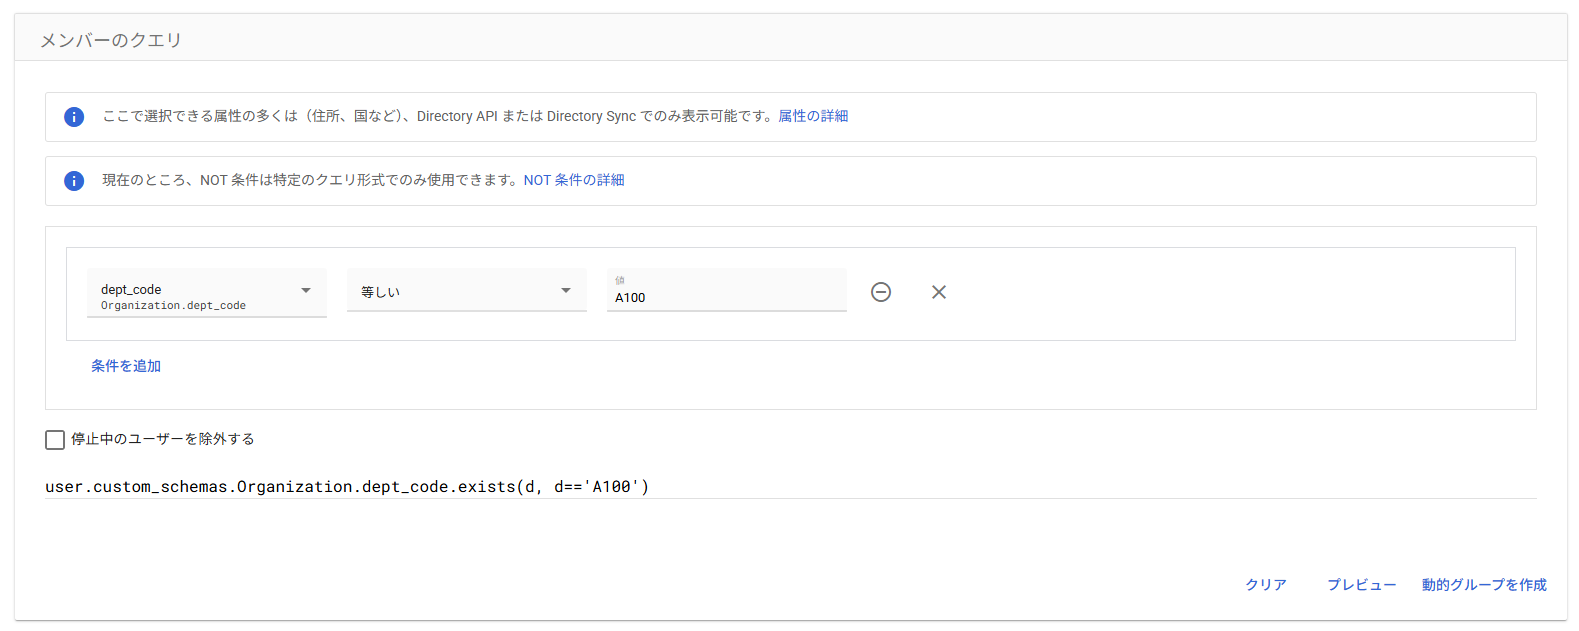Image resolution: width=1579 pixels, height=631 pixels.
Task: Open 属性の詳細 link
Action: pyautogui.click(x=813, y=116)
